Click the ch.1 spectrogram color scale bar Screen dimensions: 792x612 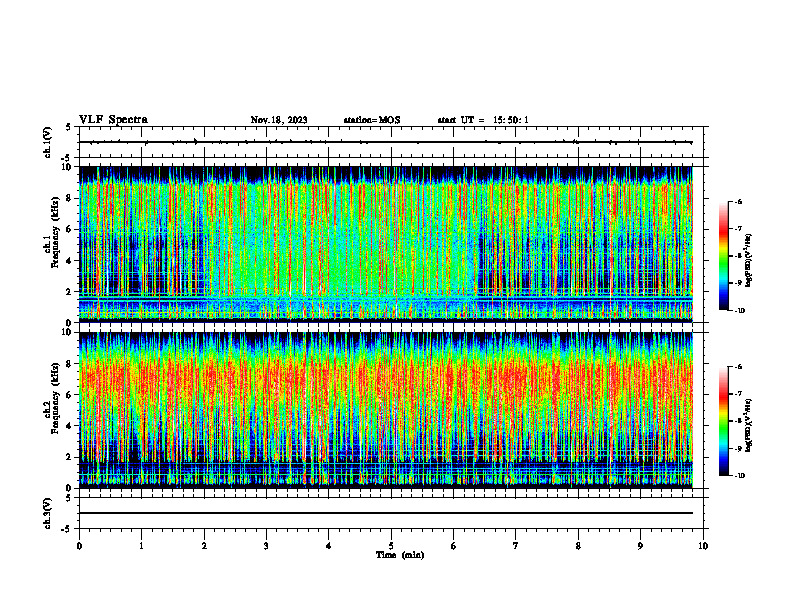[723, 256]
